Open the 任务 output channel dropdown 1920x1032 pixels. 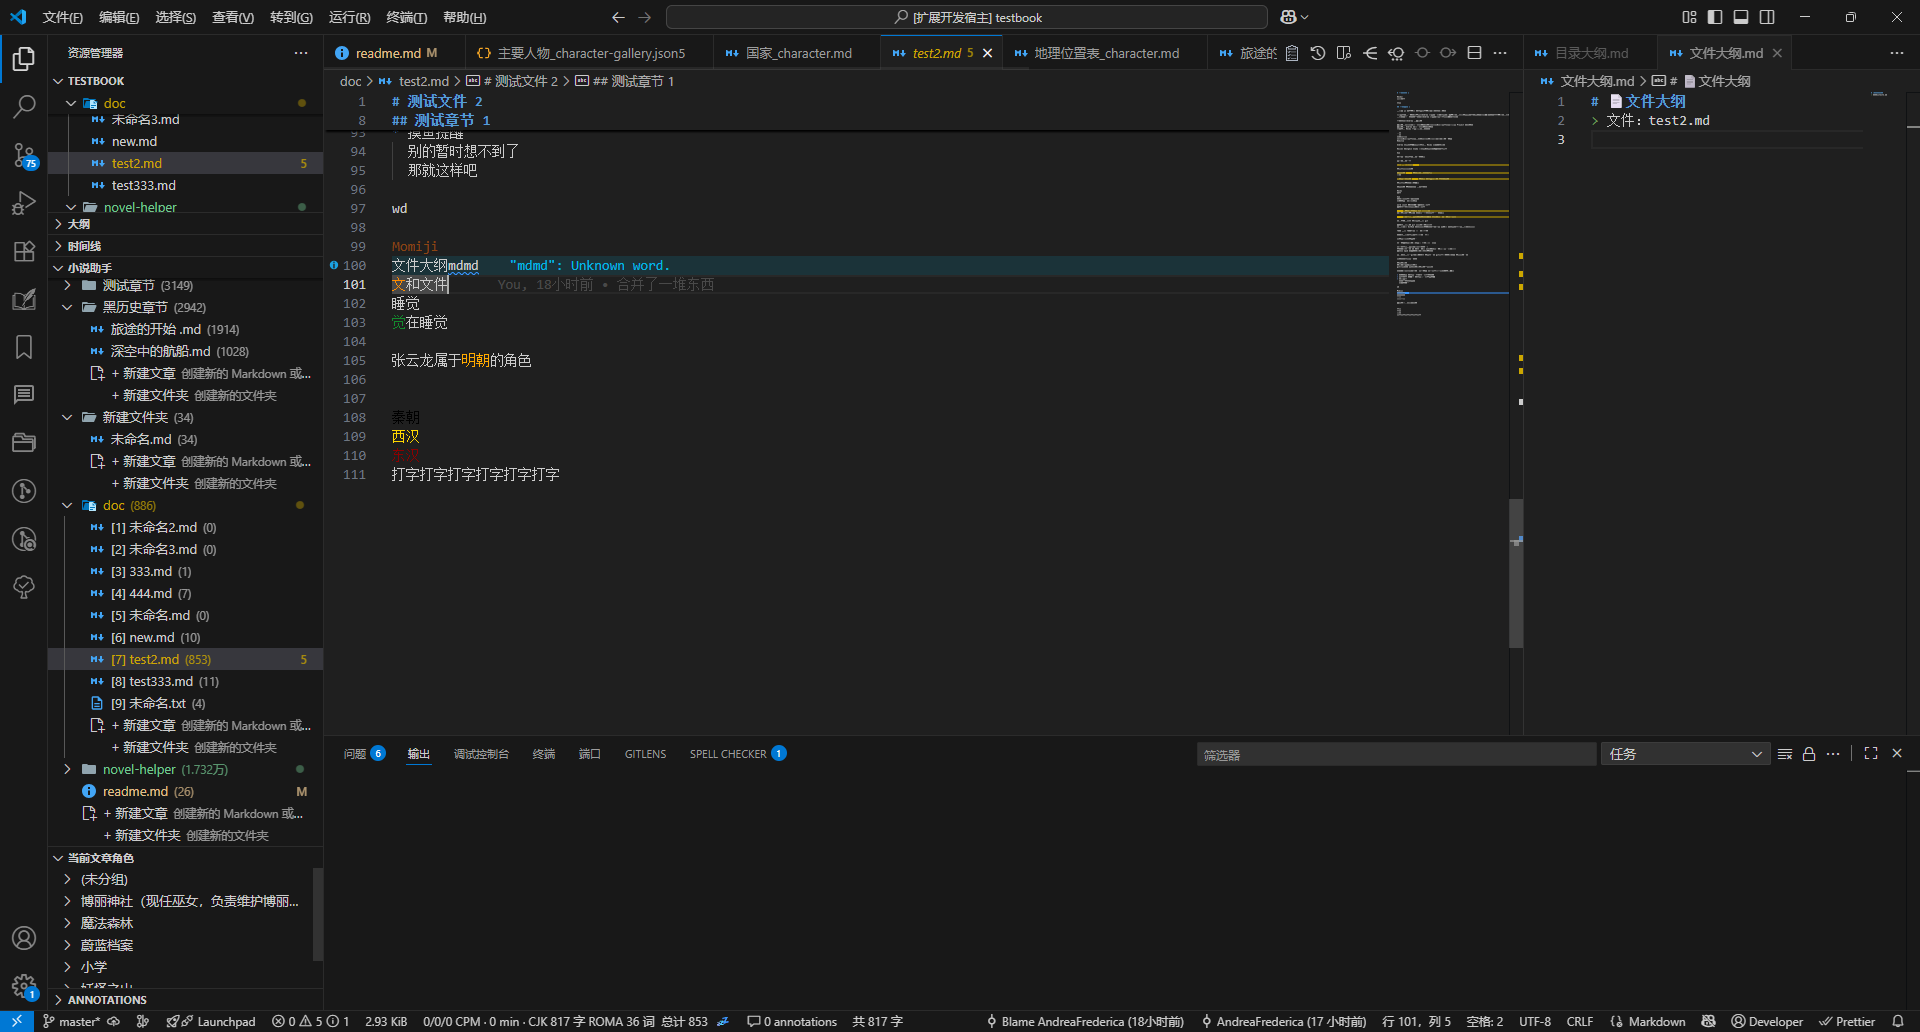[1685, 754]
